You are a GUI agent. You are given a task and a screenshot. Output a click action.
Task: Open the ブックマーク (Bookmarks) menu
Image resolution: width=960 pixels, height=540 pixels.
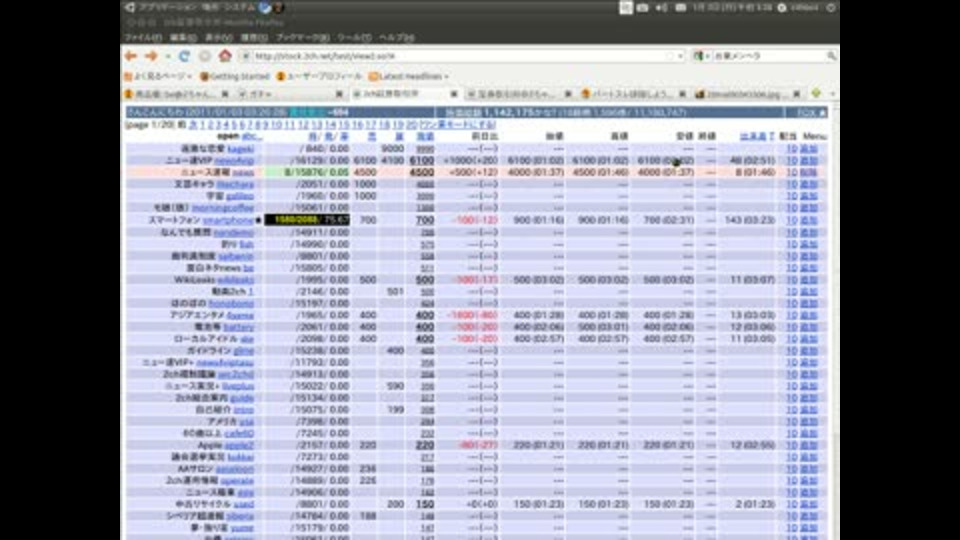[x=302, y=37]
